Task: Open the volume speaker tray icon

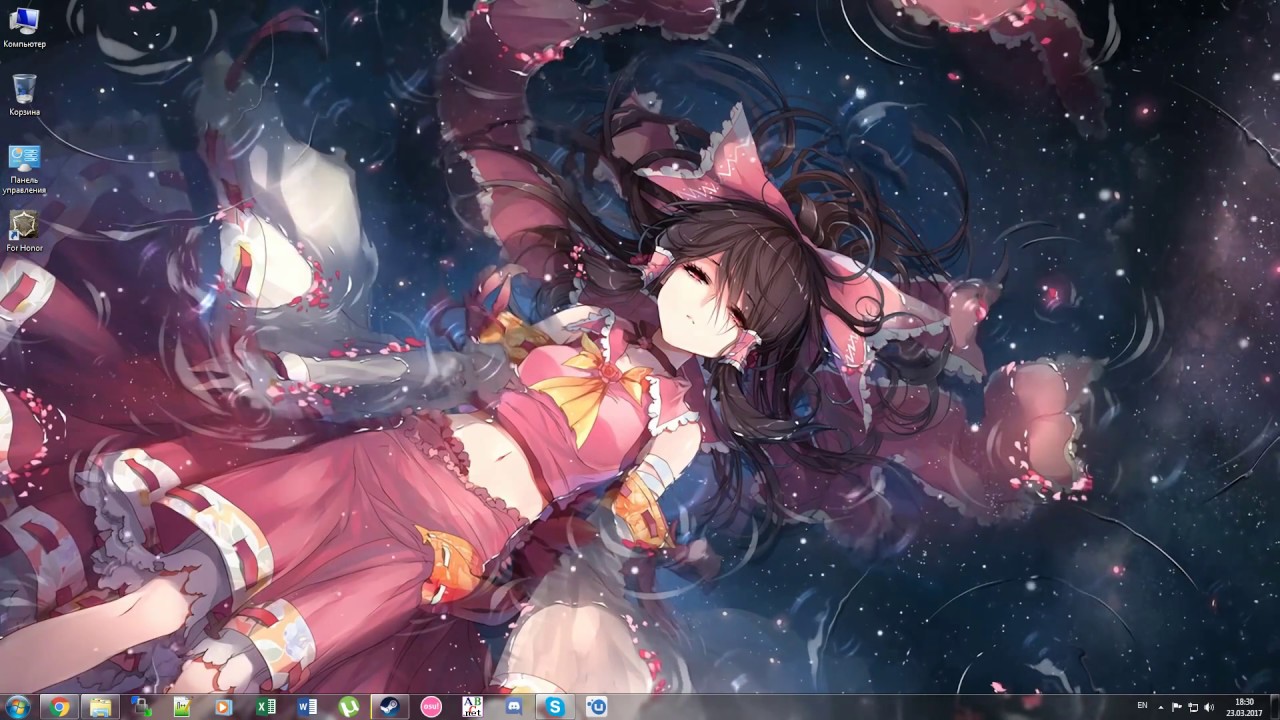Action: point(1209,707)
